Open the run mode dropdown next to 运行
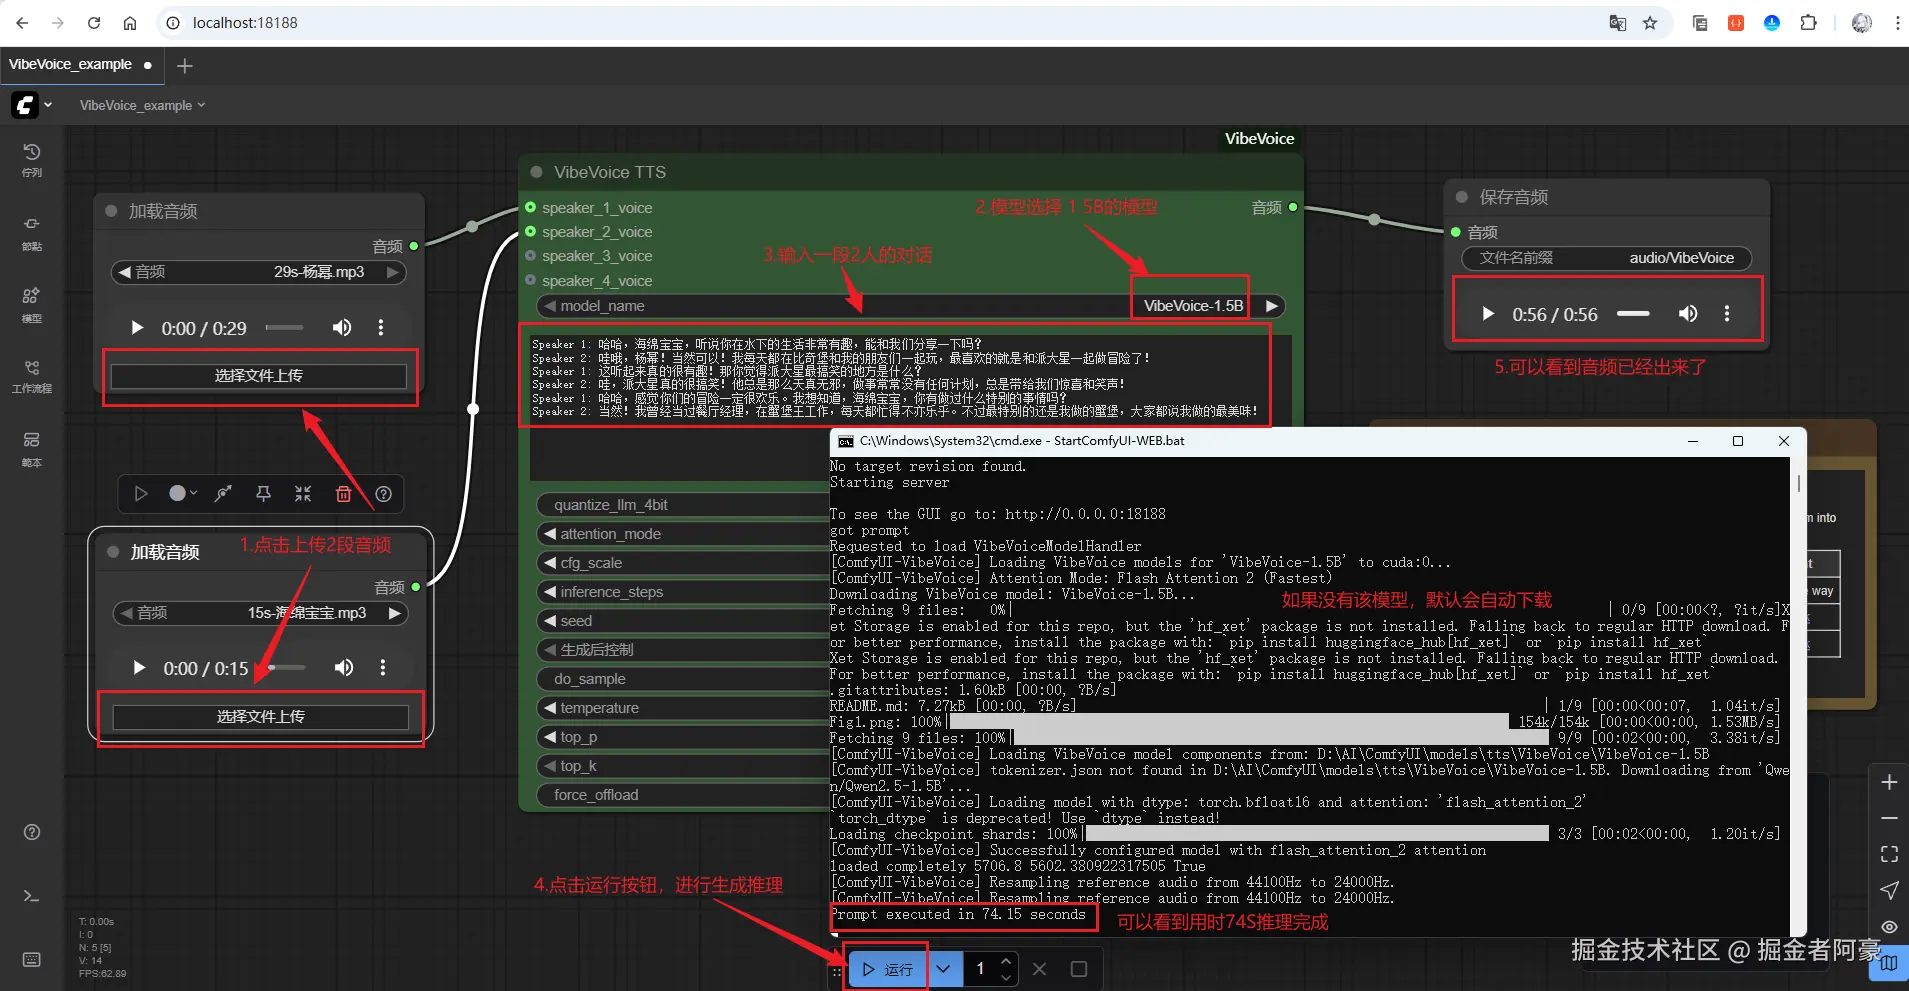The width and height of the screenshot is (1909, 991). [943, 969]
